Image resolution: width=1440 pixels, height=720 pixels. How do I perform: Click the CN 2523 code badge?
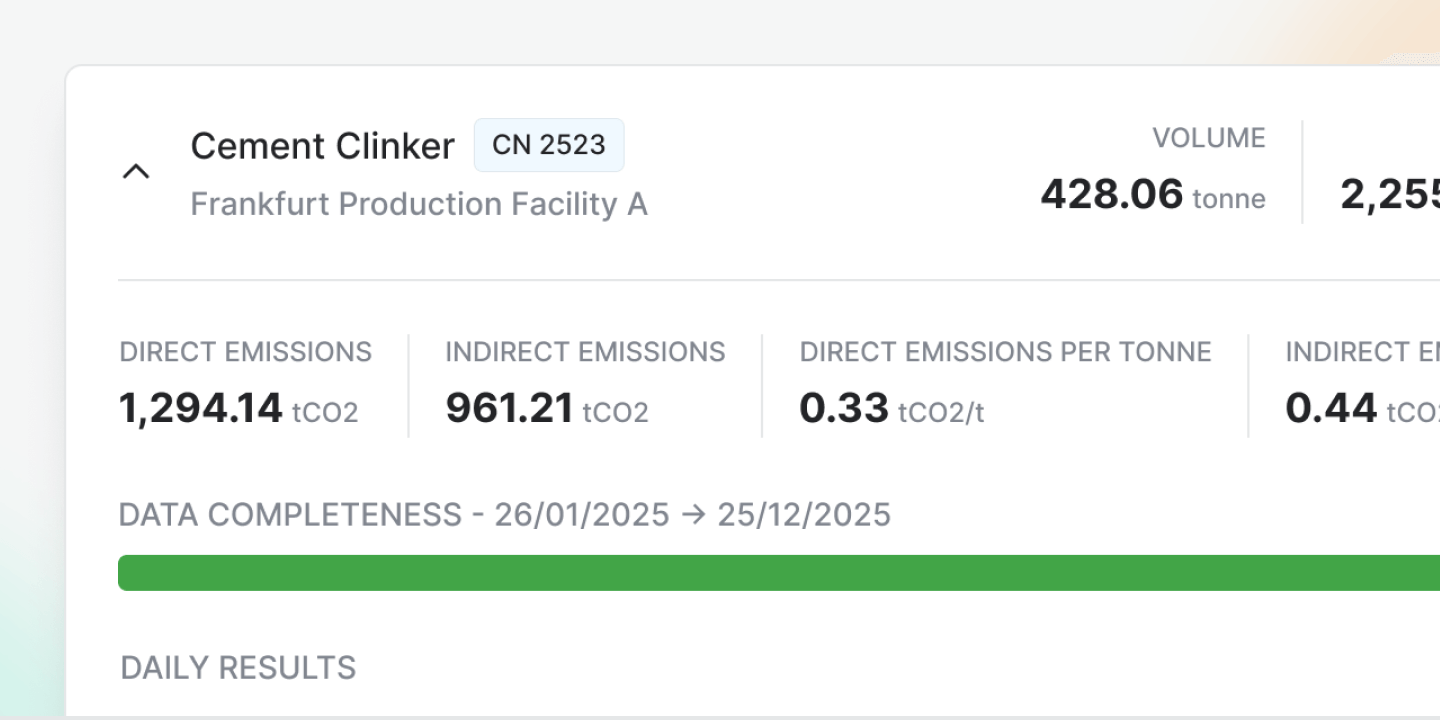pos(548,144)
